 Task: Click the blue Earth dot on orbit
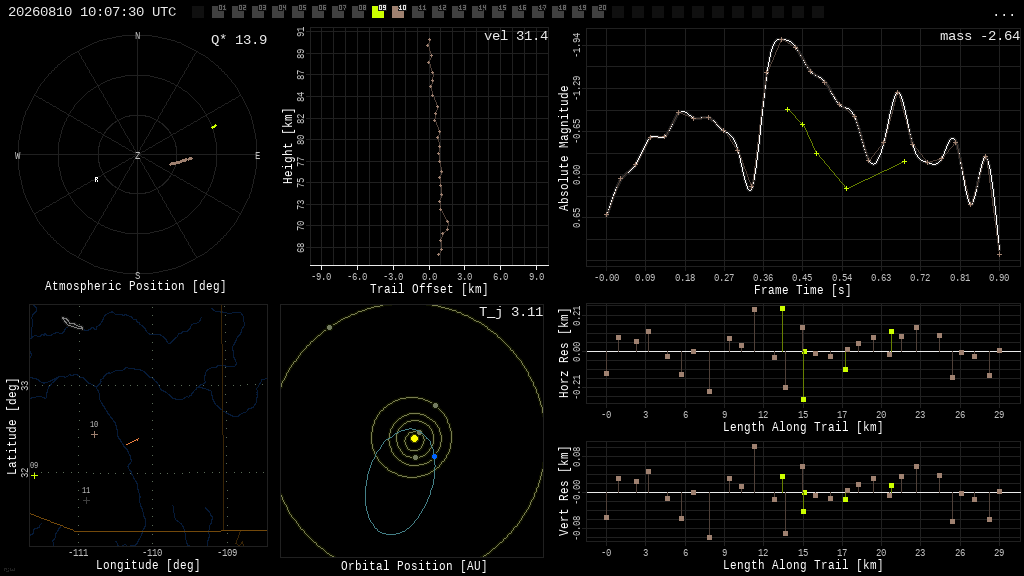point(435,456)
